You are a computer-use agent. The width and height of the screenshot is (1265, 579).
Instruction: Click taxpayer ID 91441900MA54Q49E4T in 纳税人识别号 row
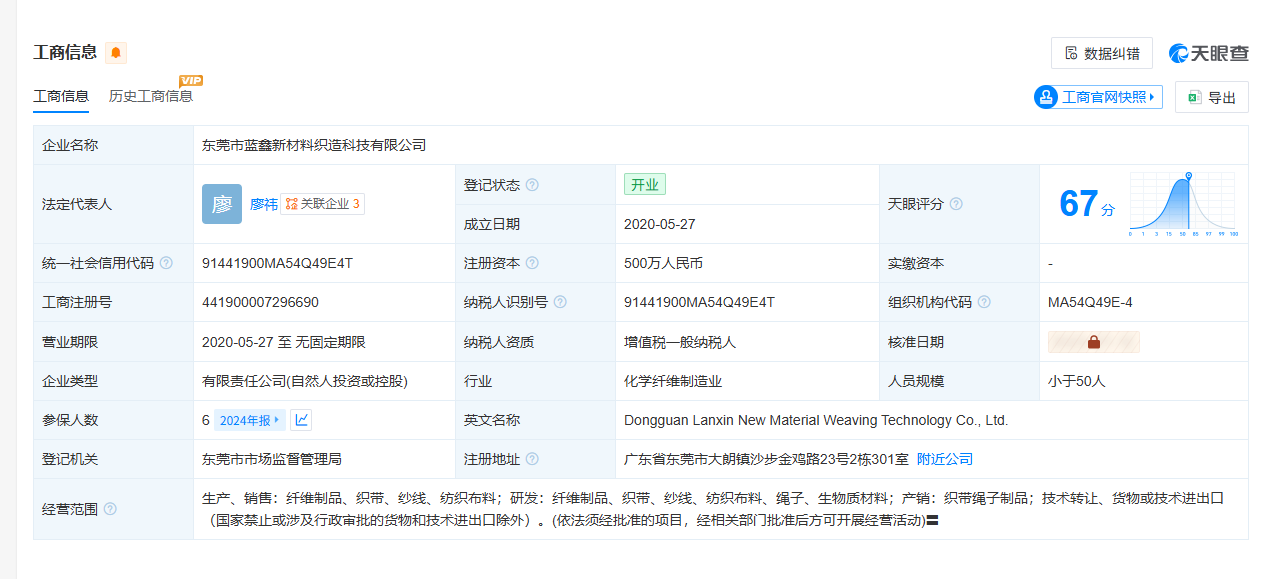click(699, 302)
